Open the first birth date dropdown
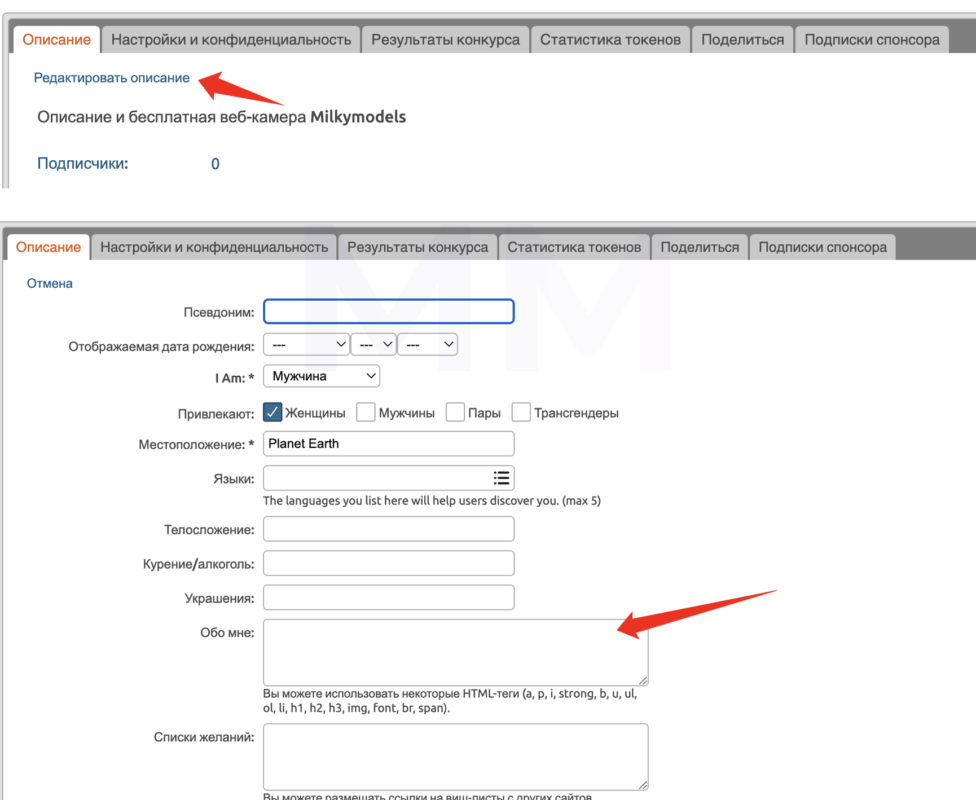 [306, 344]
